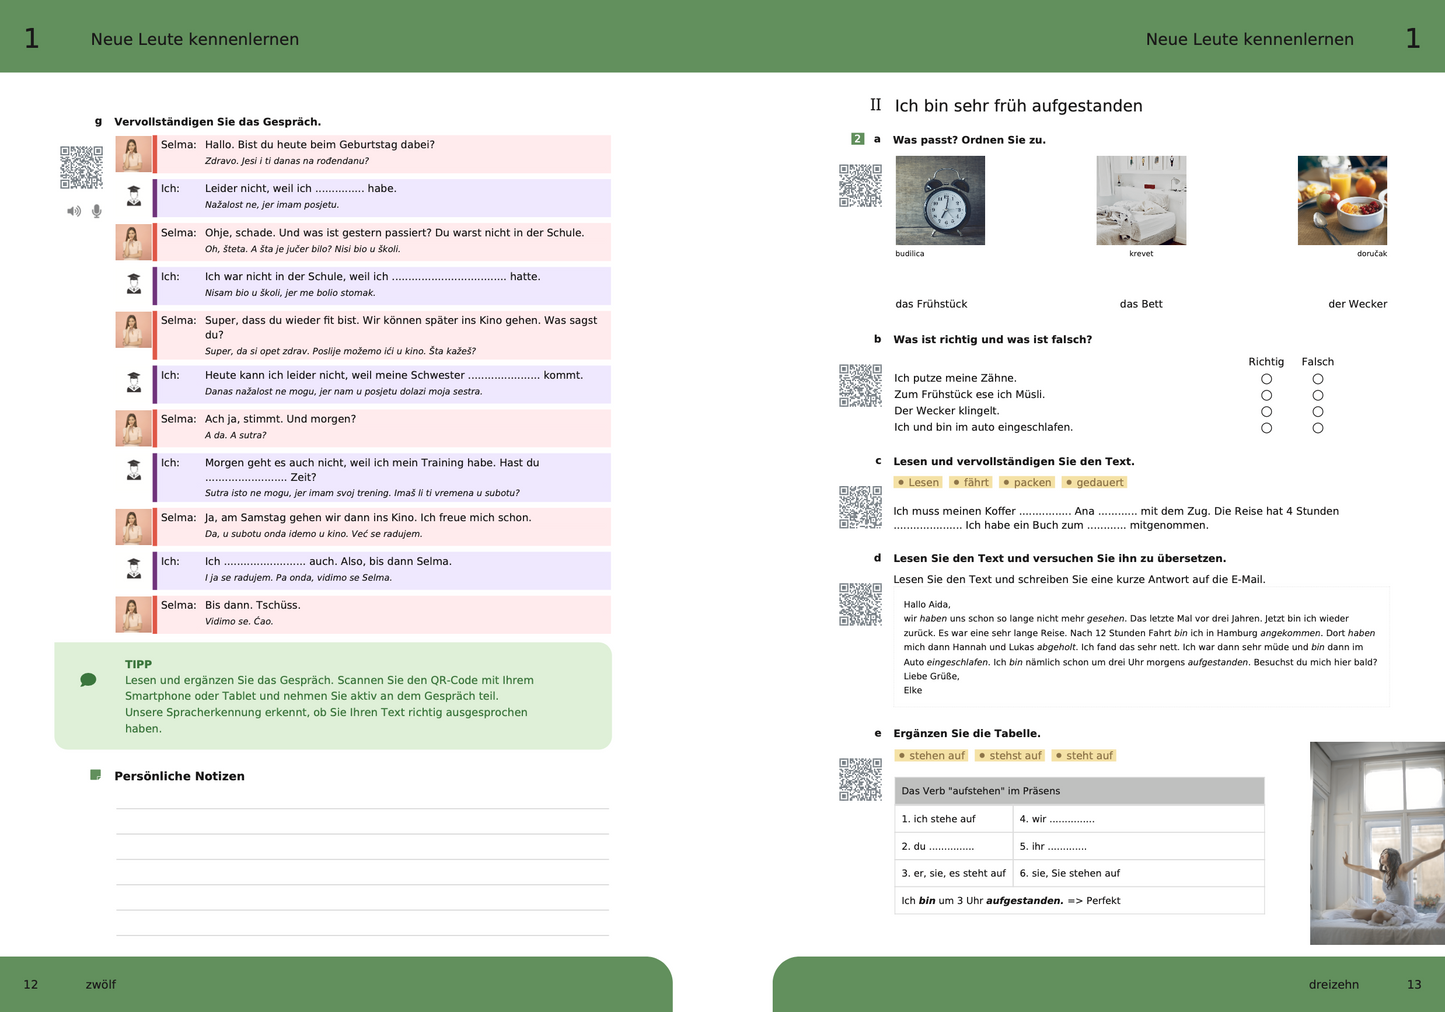
Task: Click the 'das Frühstück' matching label
Action: click(931, 304)
